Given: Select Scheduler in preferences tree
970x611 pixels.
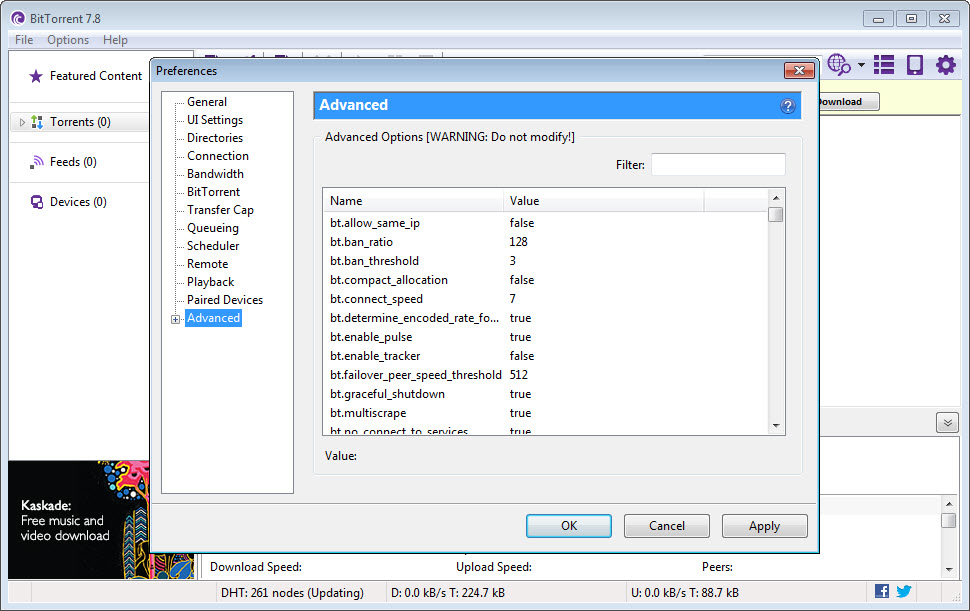Looking at the screenshot, I should (x=213, y=246).
